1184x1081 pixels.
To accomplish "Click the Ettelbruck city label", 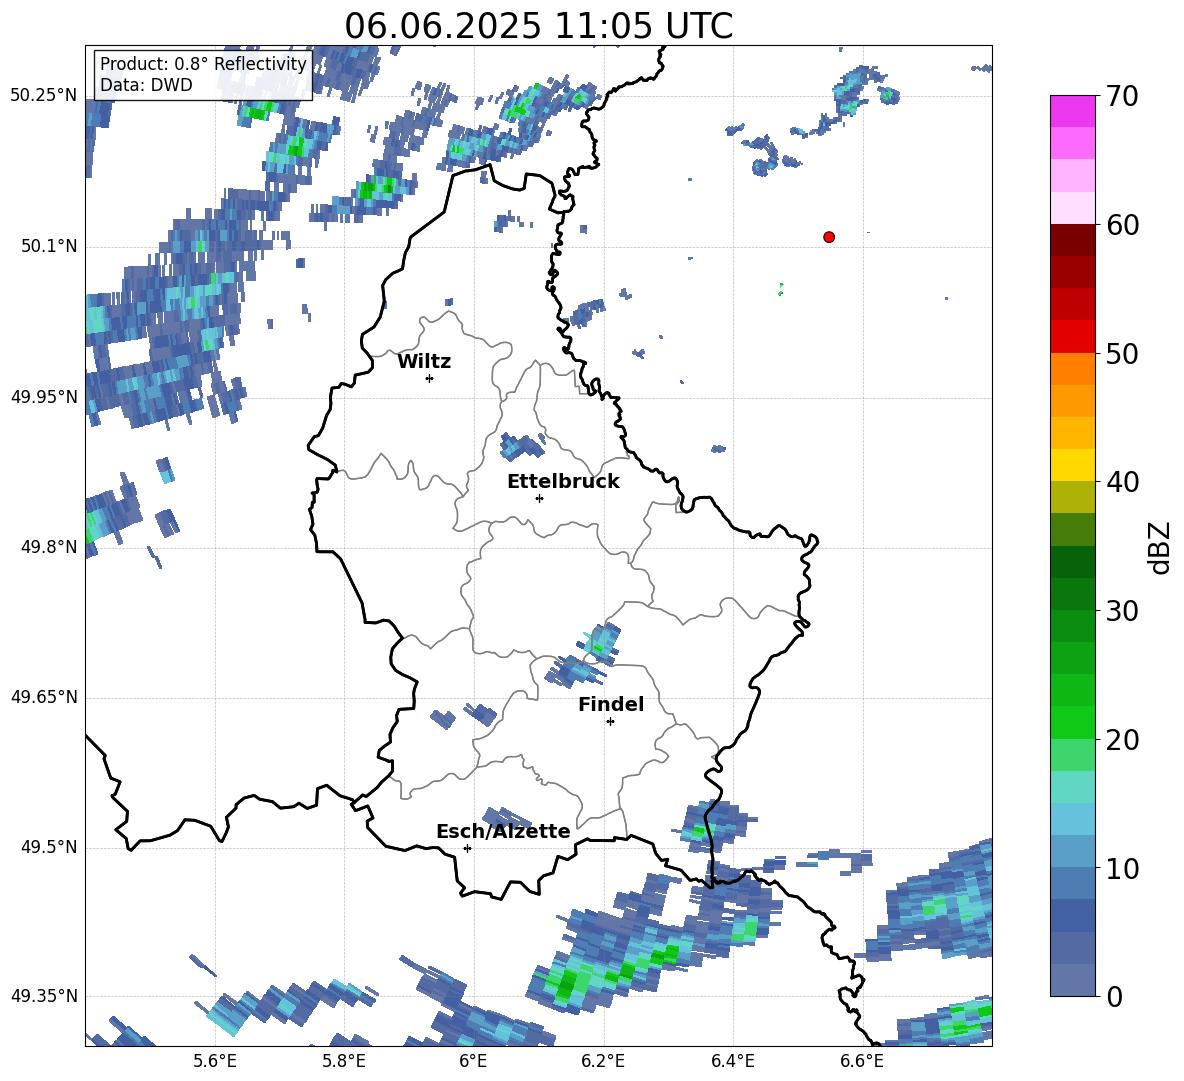I will click(563, 482).
